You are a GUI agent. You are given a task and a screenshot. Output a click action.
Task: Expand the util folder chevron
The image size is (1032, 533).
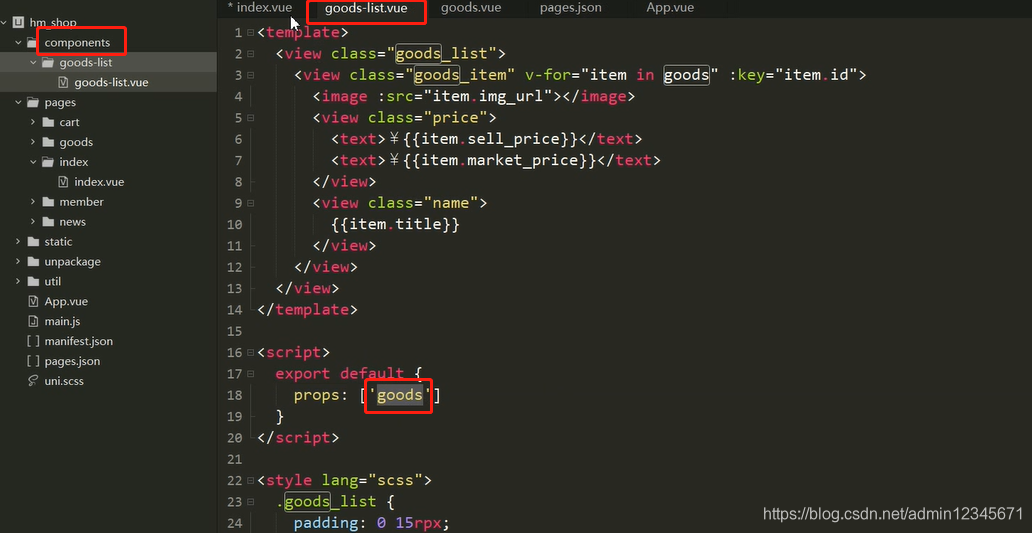coord(18,282)
